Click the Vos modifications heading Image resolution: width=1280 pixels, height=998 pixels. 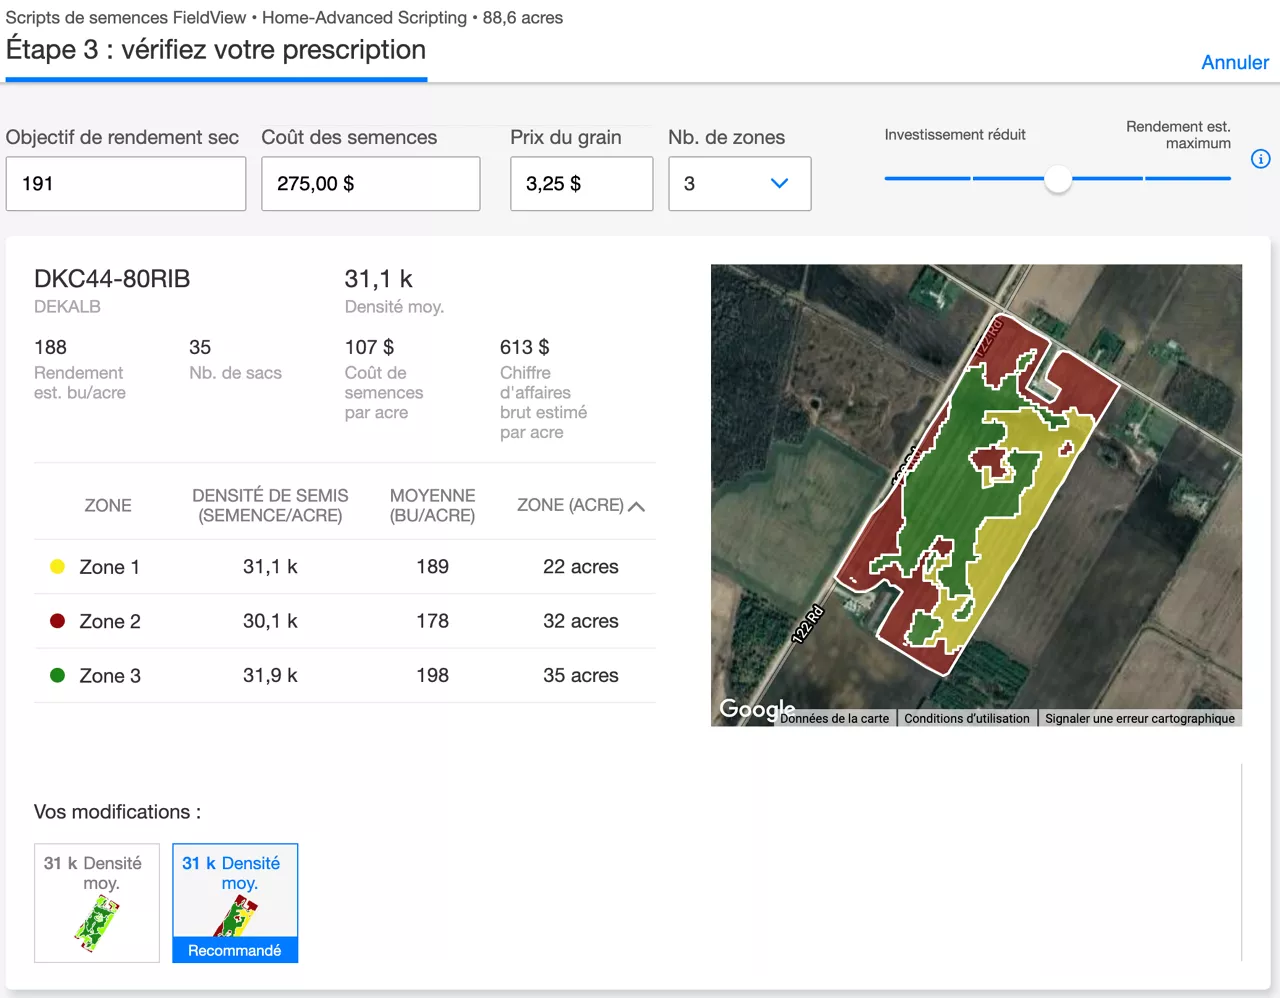(117, 812)
